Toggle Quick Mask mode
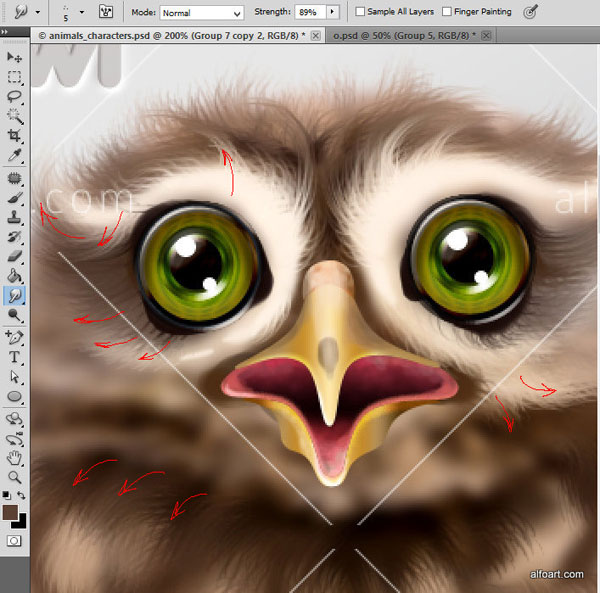The height and width of the screenshot is (593, 600). tap(14, 541)
